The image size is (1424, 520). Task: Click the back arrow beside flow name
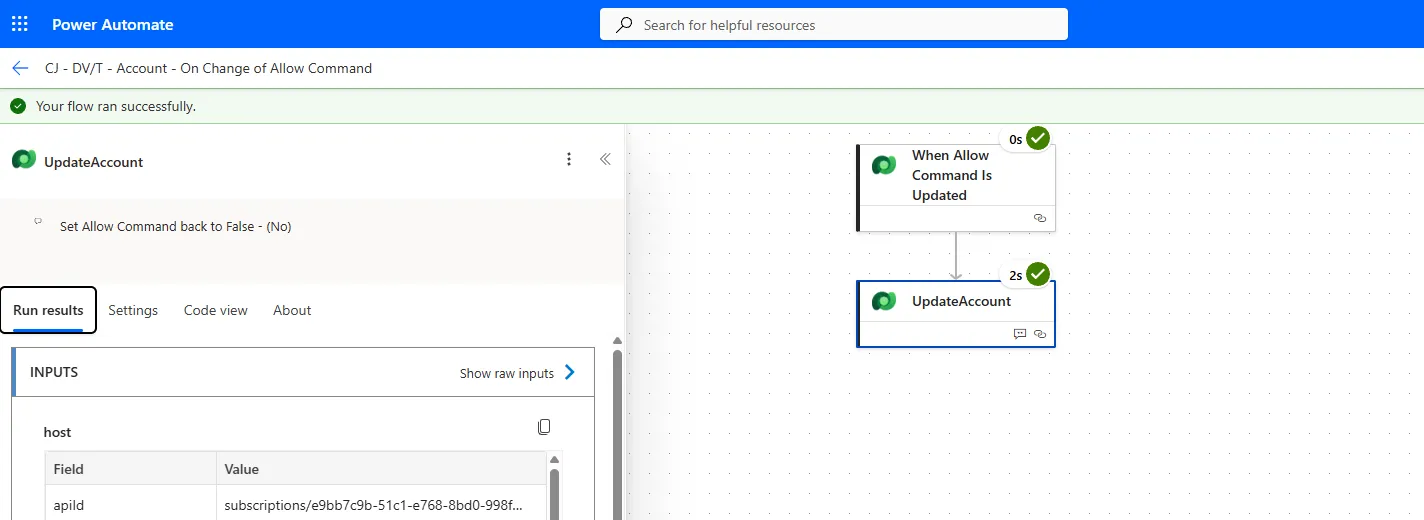click(x=20, y=68)
